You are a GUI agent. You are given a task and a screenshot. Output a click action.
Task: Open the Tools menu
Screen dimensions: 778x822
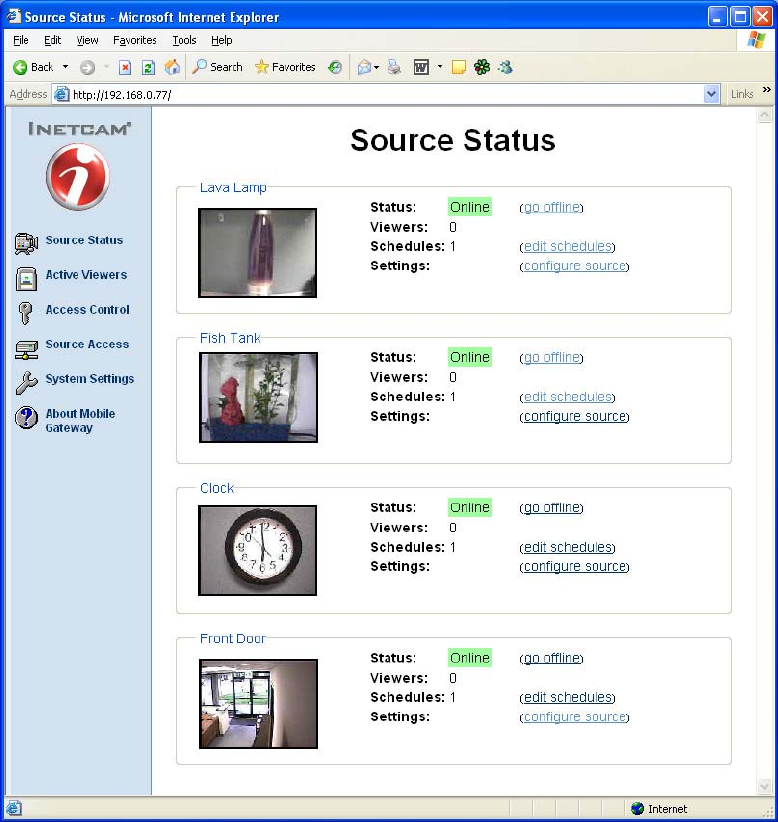coord(184,40)
